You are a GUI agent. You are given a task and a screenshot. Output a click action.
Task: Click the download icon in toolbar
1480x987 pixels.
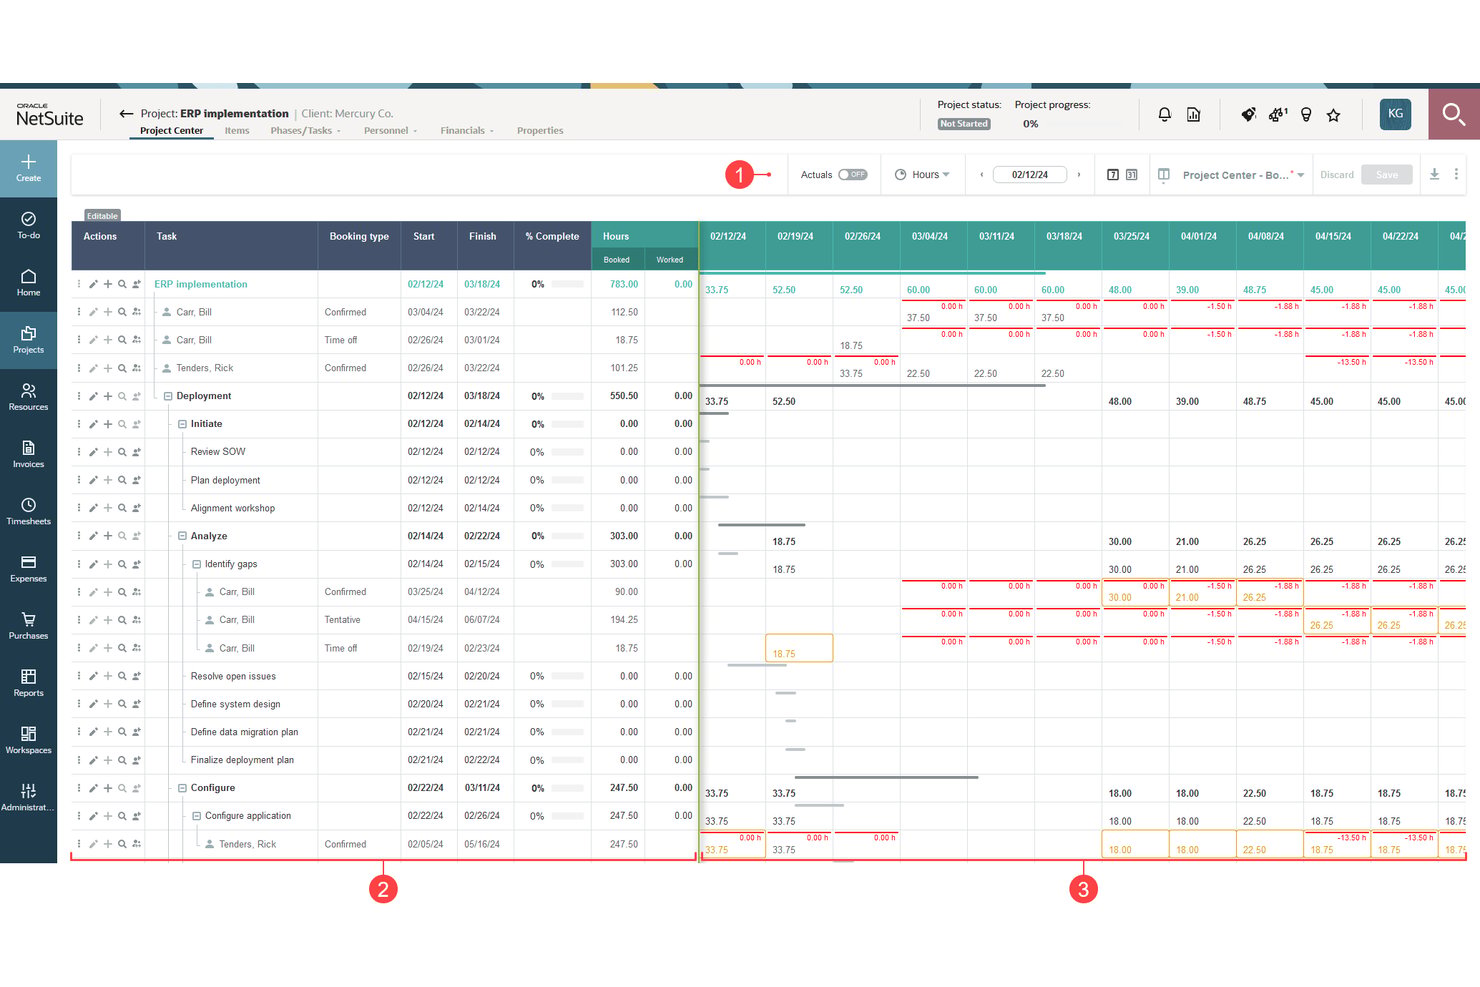coord(1434,174)
